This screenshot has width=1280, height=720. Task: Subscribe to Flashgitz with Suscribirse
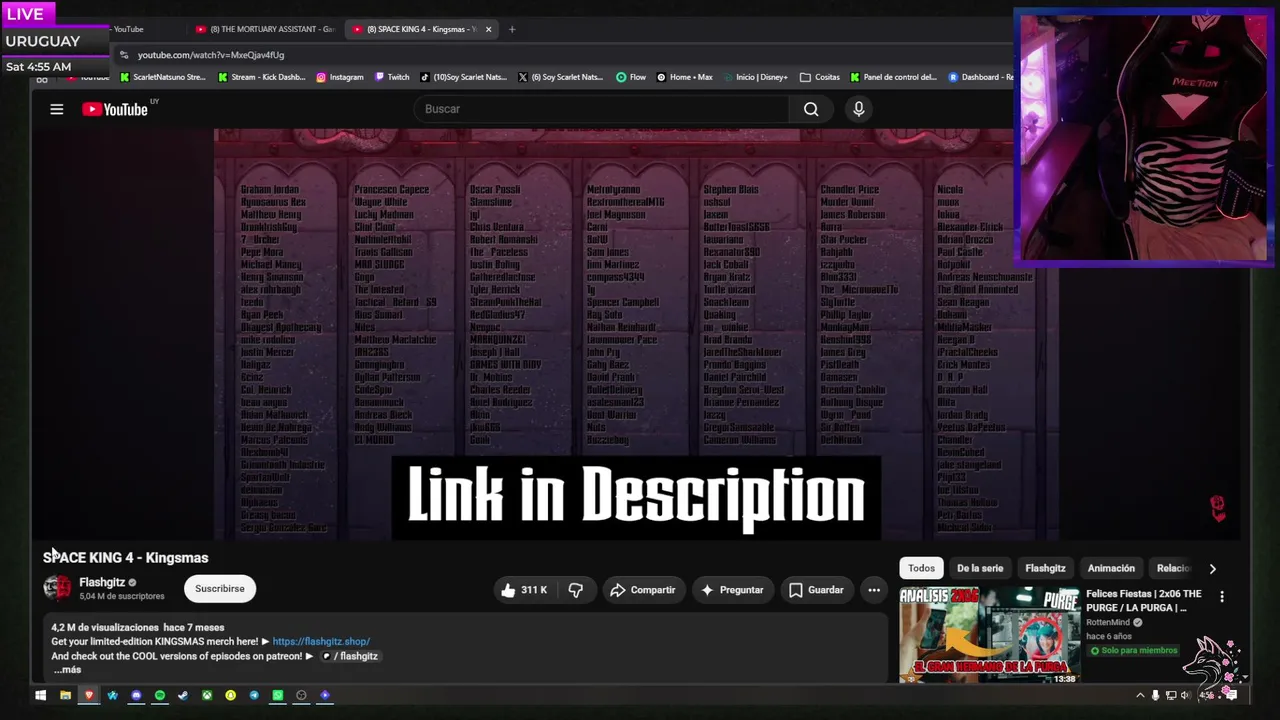click(x=220, y=589)
